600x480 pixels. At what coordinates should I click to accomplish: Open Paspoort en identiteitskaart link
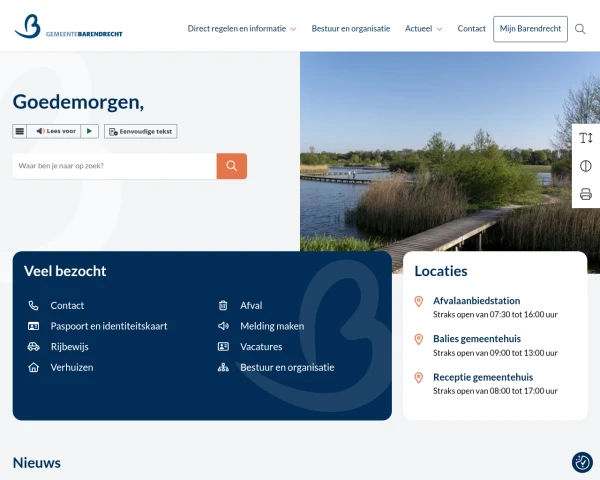click(x=109, y=326)
